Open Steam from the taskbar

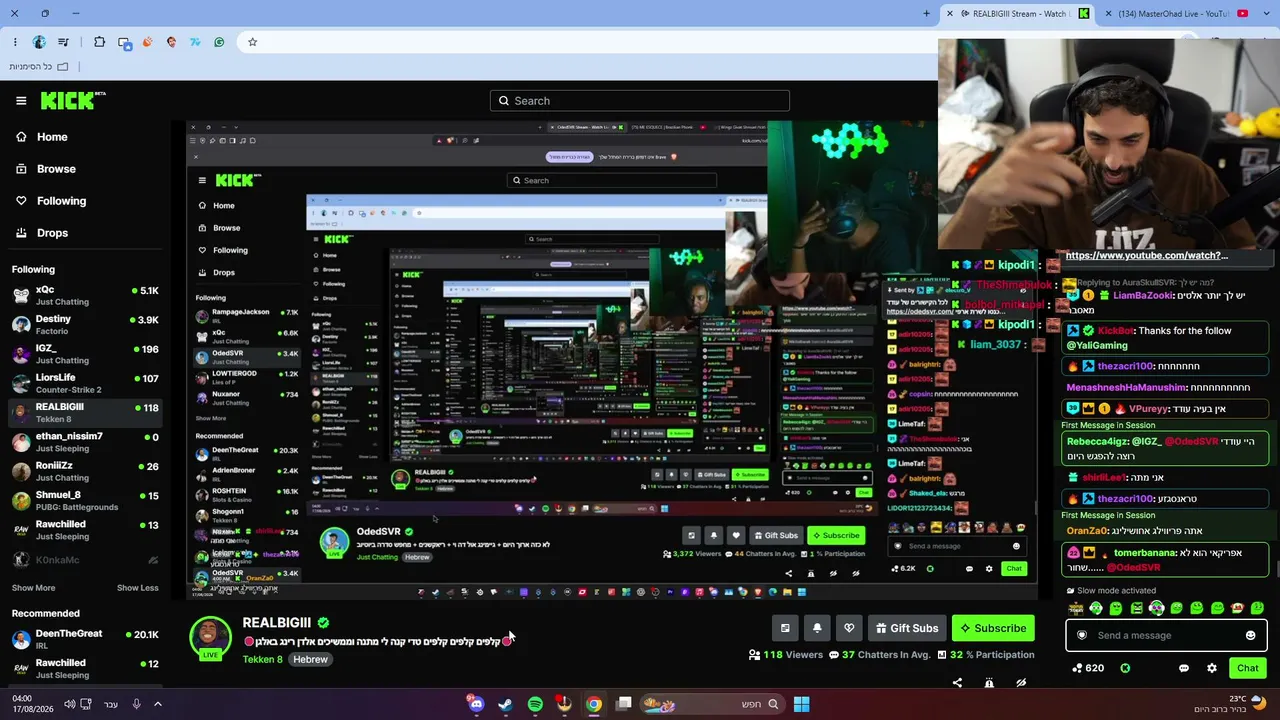[506, 704]
